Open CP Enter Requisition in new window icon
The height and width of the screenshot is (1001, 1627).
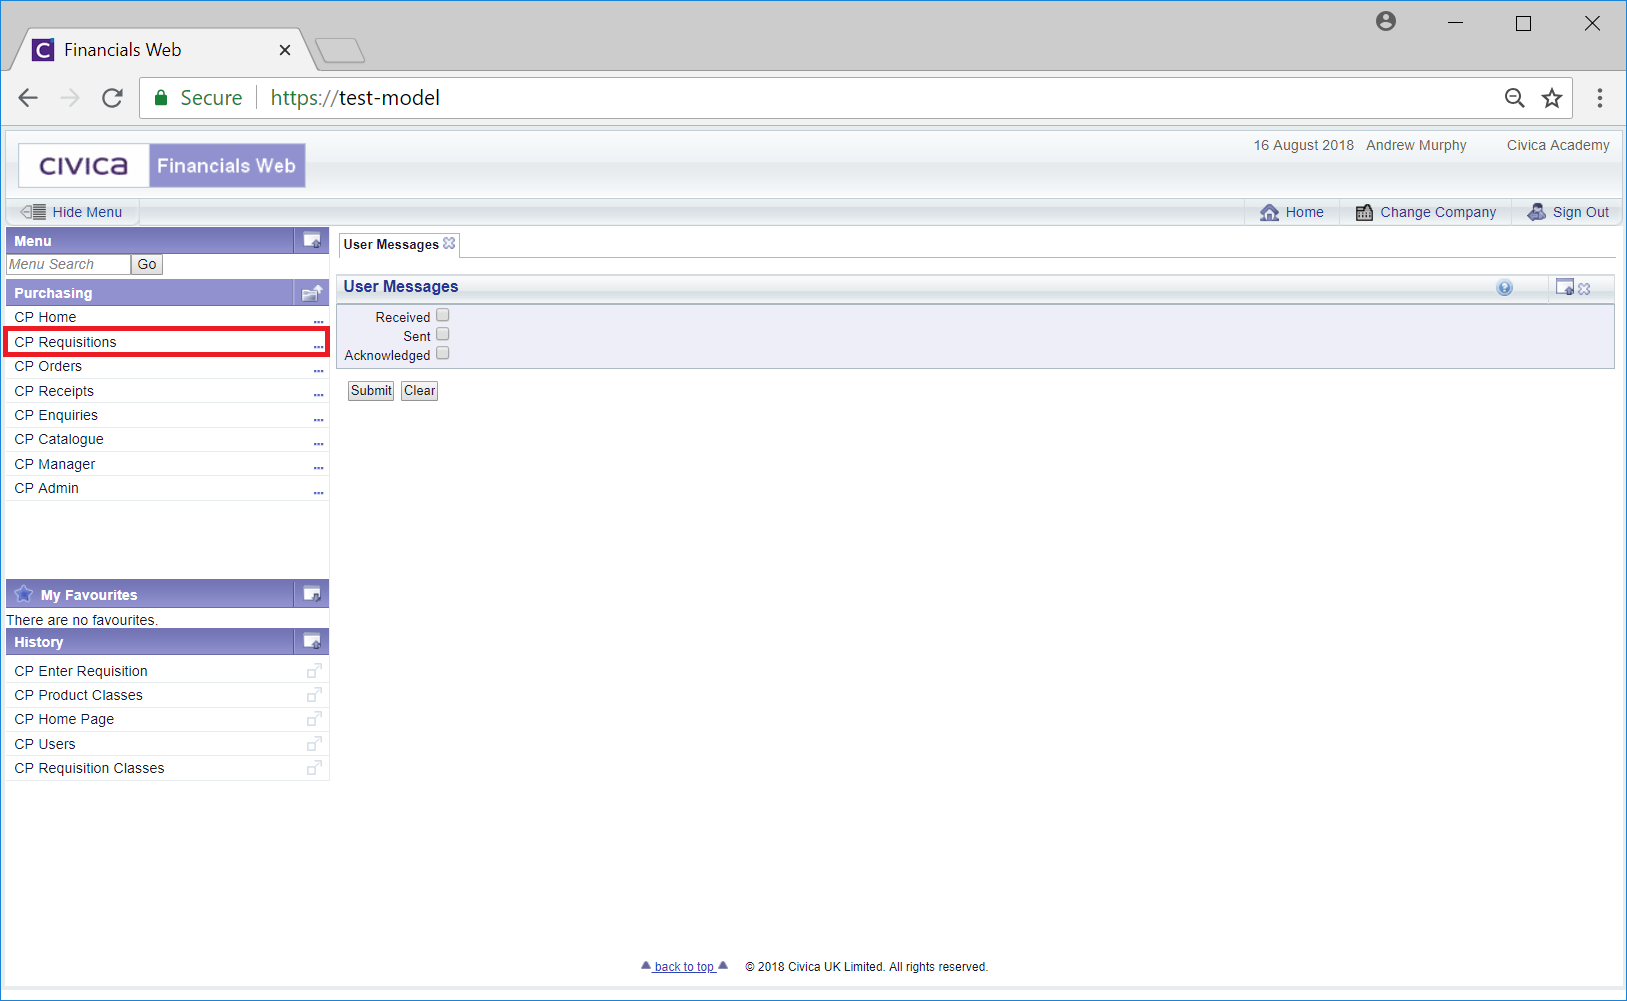coord(314,671)
